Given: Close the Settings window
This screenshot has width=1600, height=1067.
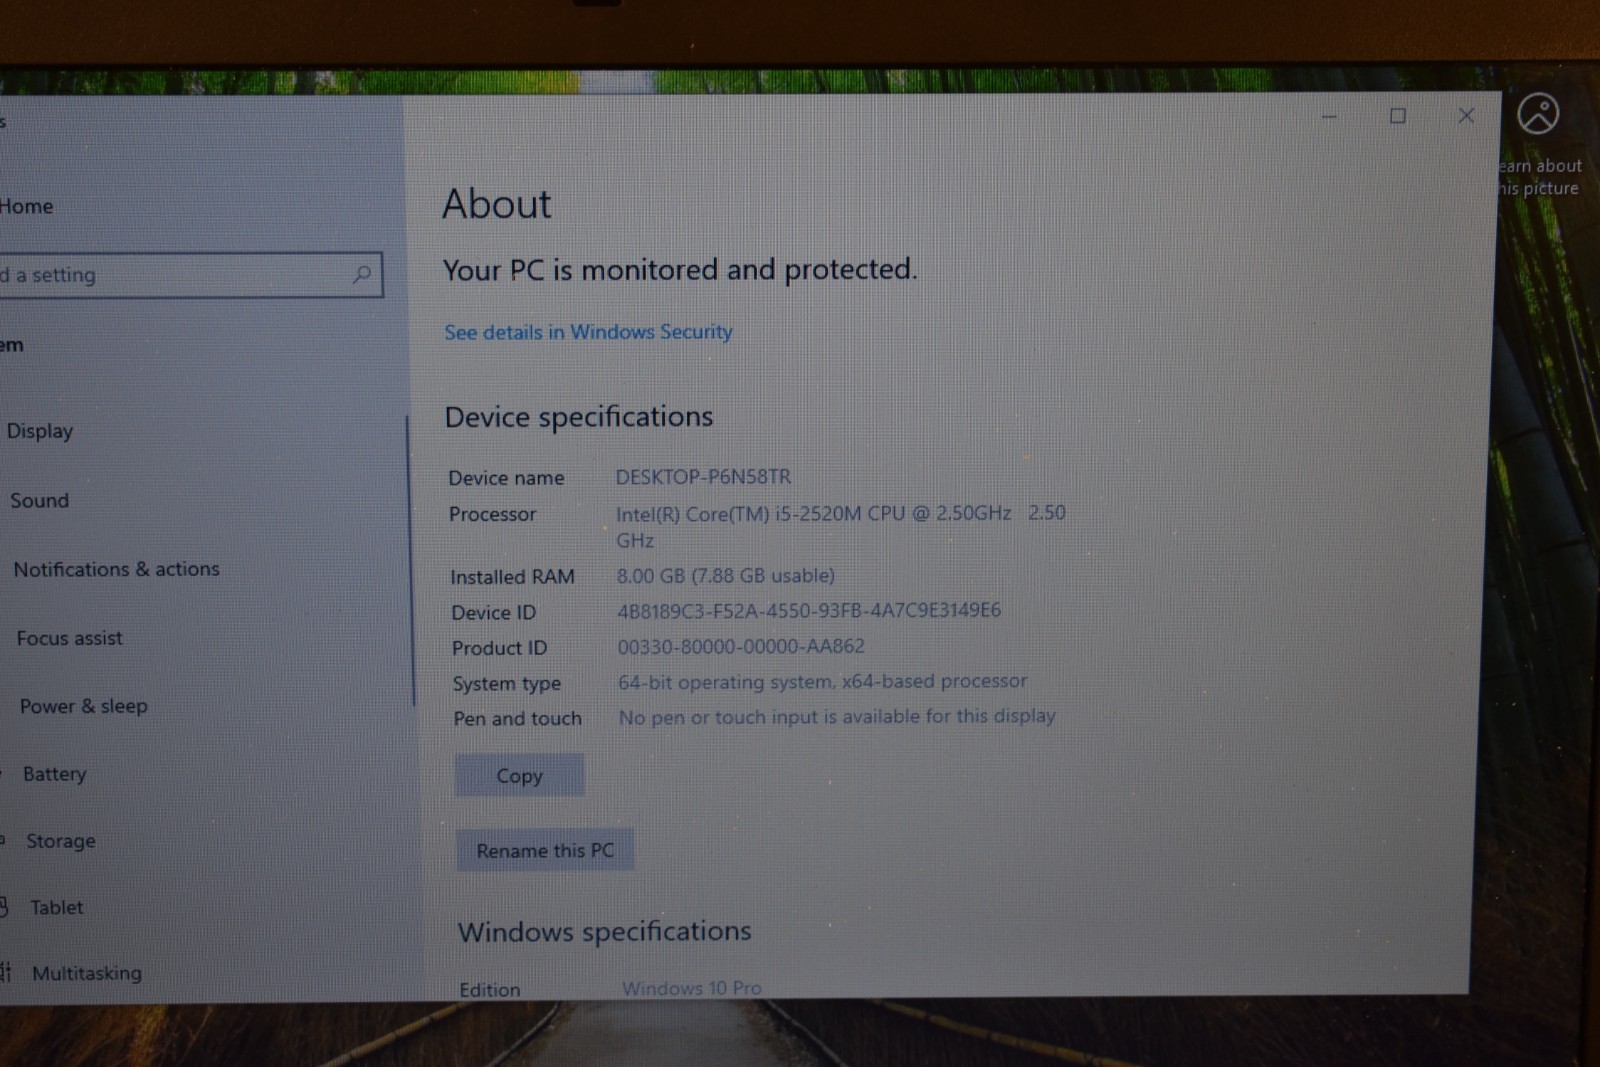Looking at the screenshot, I should point(1466,115).
